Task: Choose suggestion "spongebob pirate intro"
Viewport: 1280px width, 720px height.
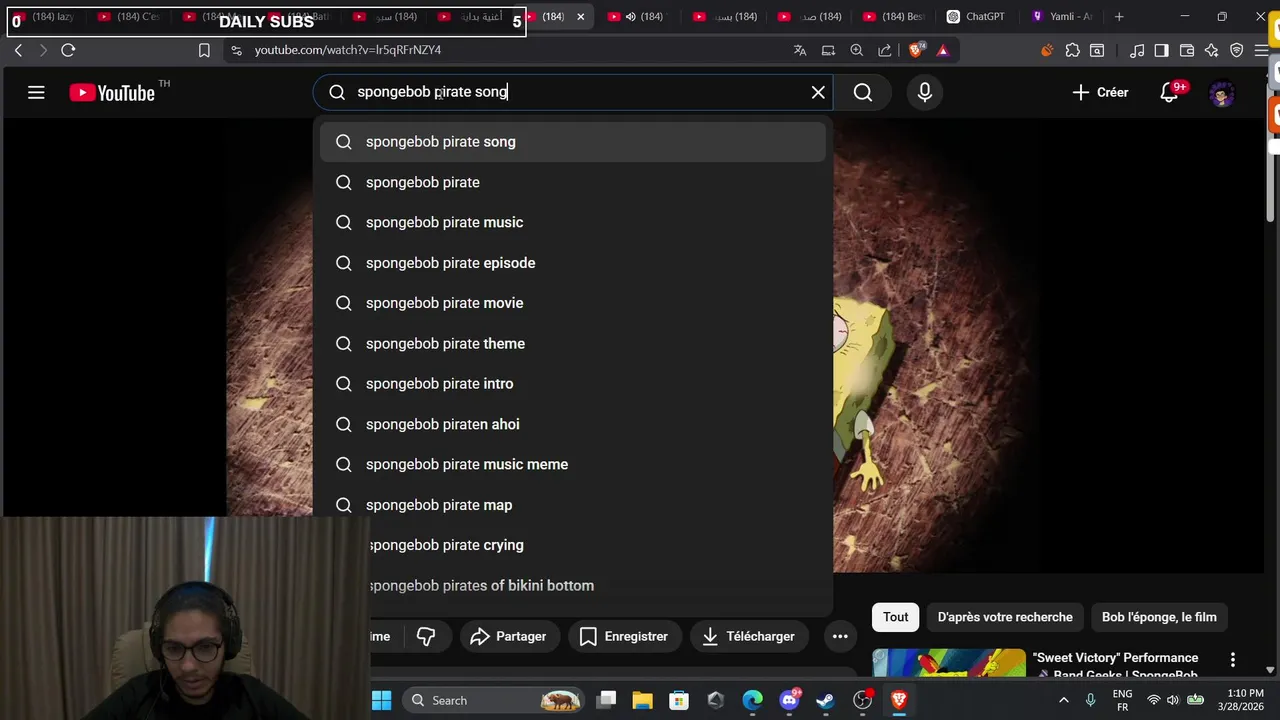Action: click(573, 384)
